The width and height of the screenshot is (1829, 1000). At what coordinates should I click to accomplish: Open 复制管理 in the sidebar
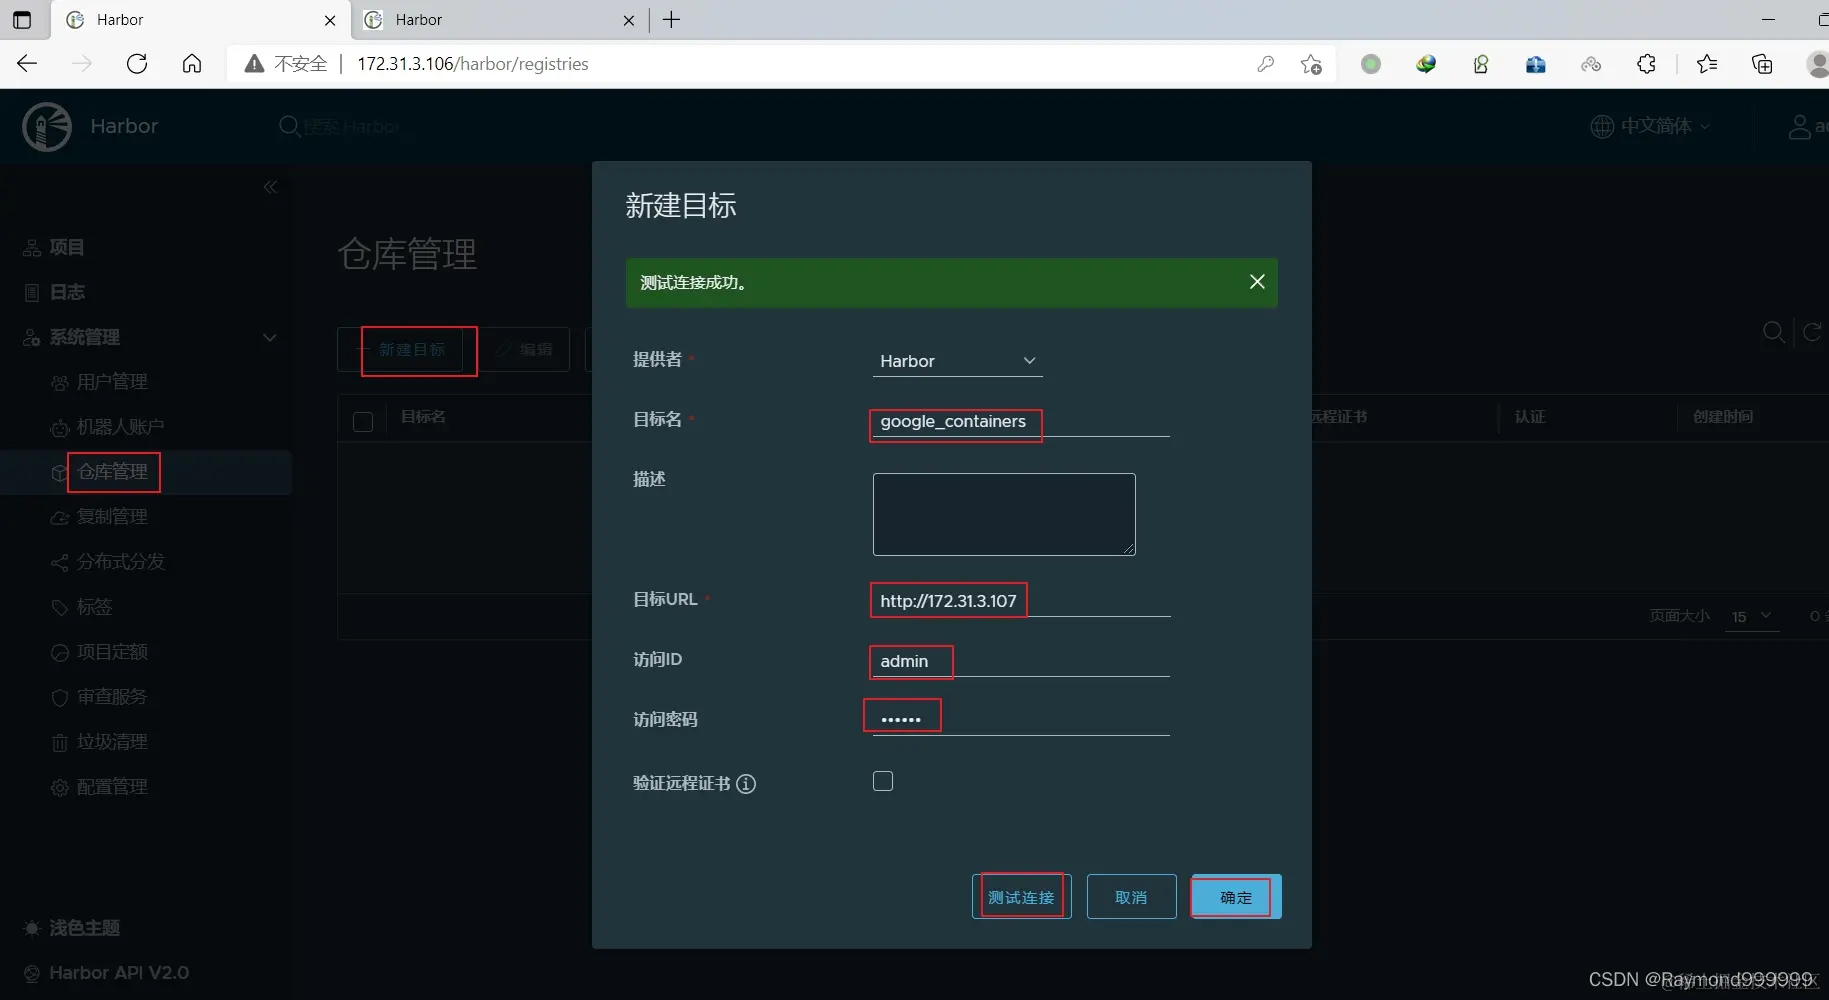[111, 517]
